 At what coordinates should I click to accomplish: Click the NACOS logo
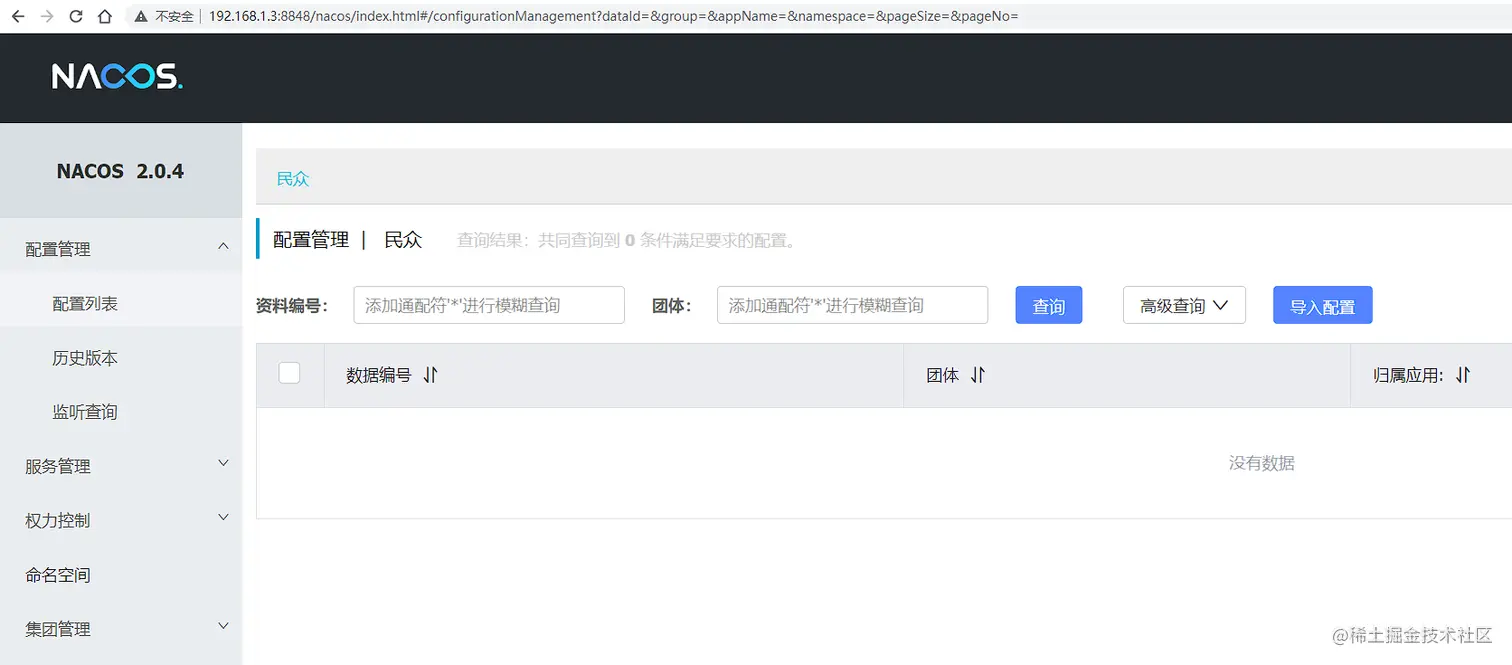pyautogui.click(x=117, y=77)
